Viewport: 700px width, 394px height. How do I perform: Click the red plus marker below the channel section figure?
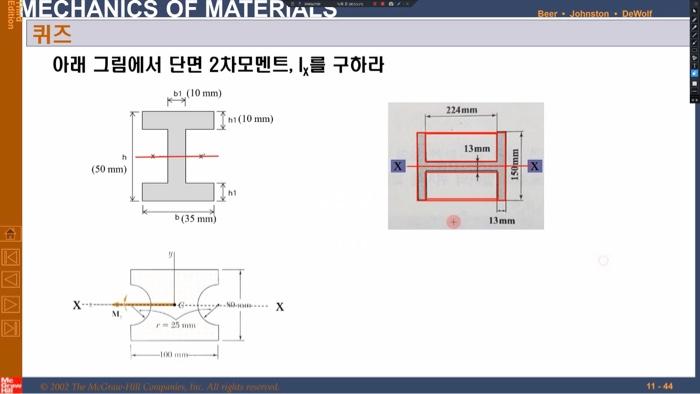[453, 221]
